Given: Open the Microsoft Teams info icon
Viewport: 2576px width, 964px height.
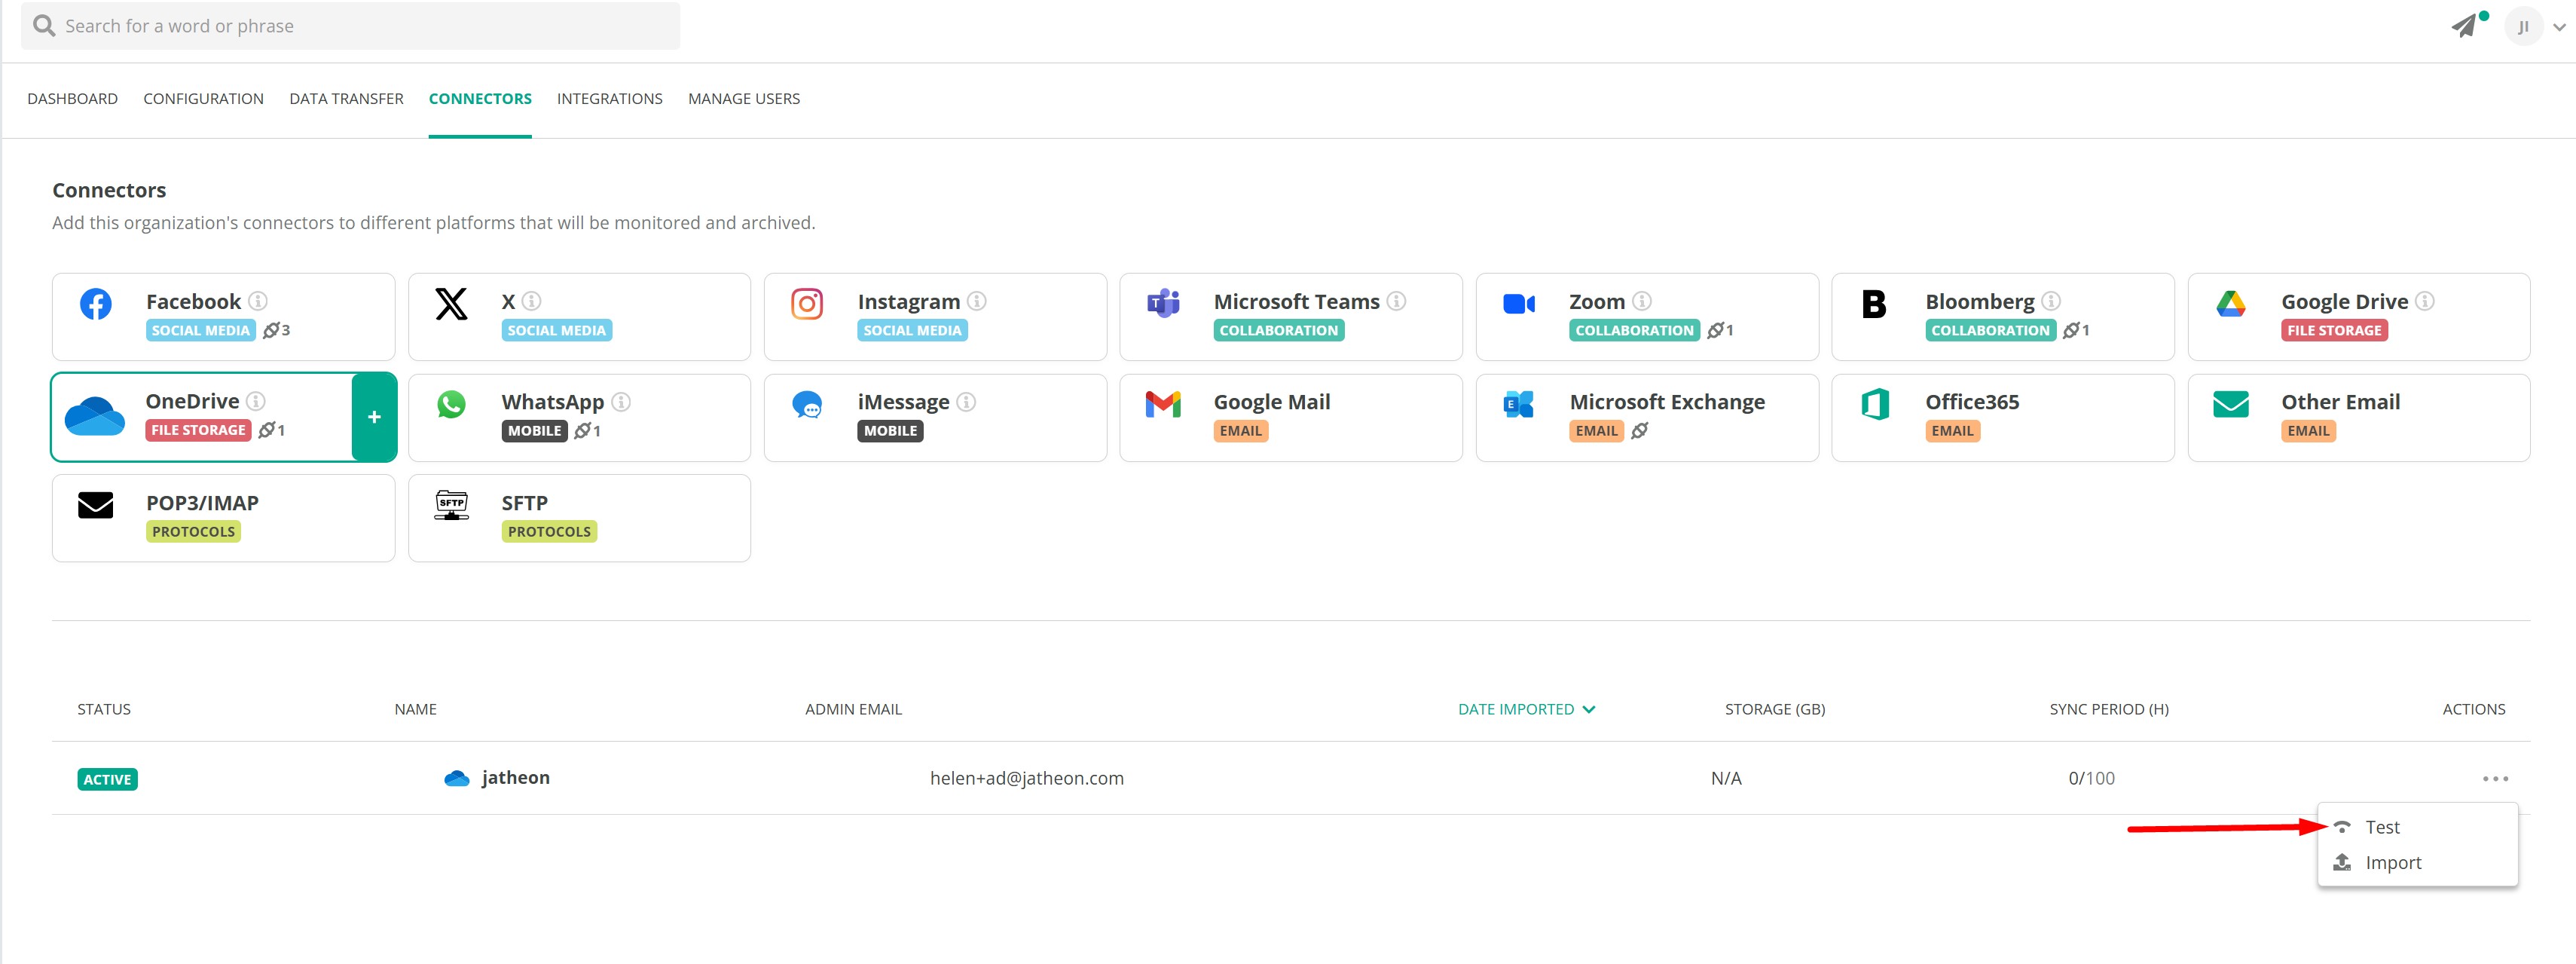Looking at the screenshot, I should coord(1397,301).
